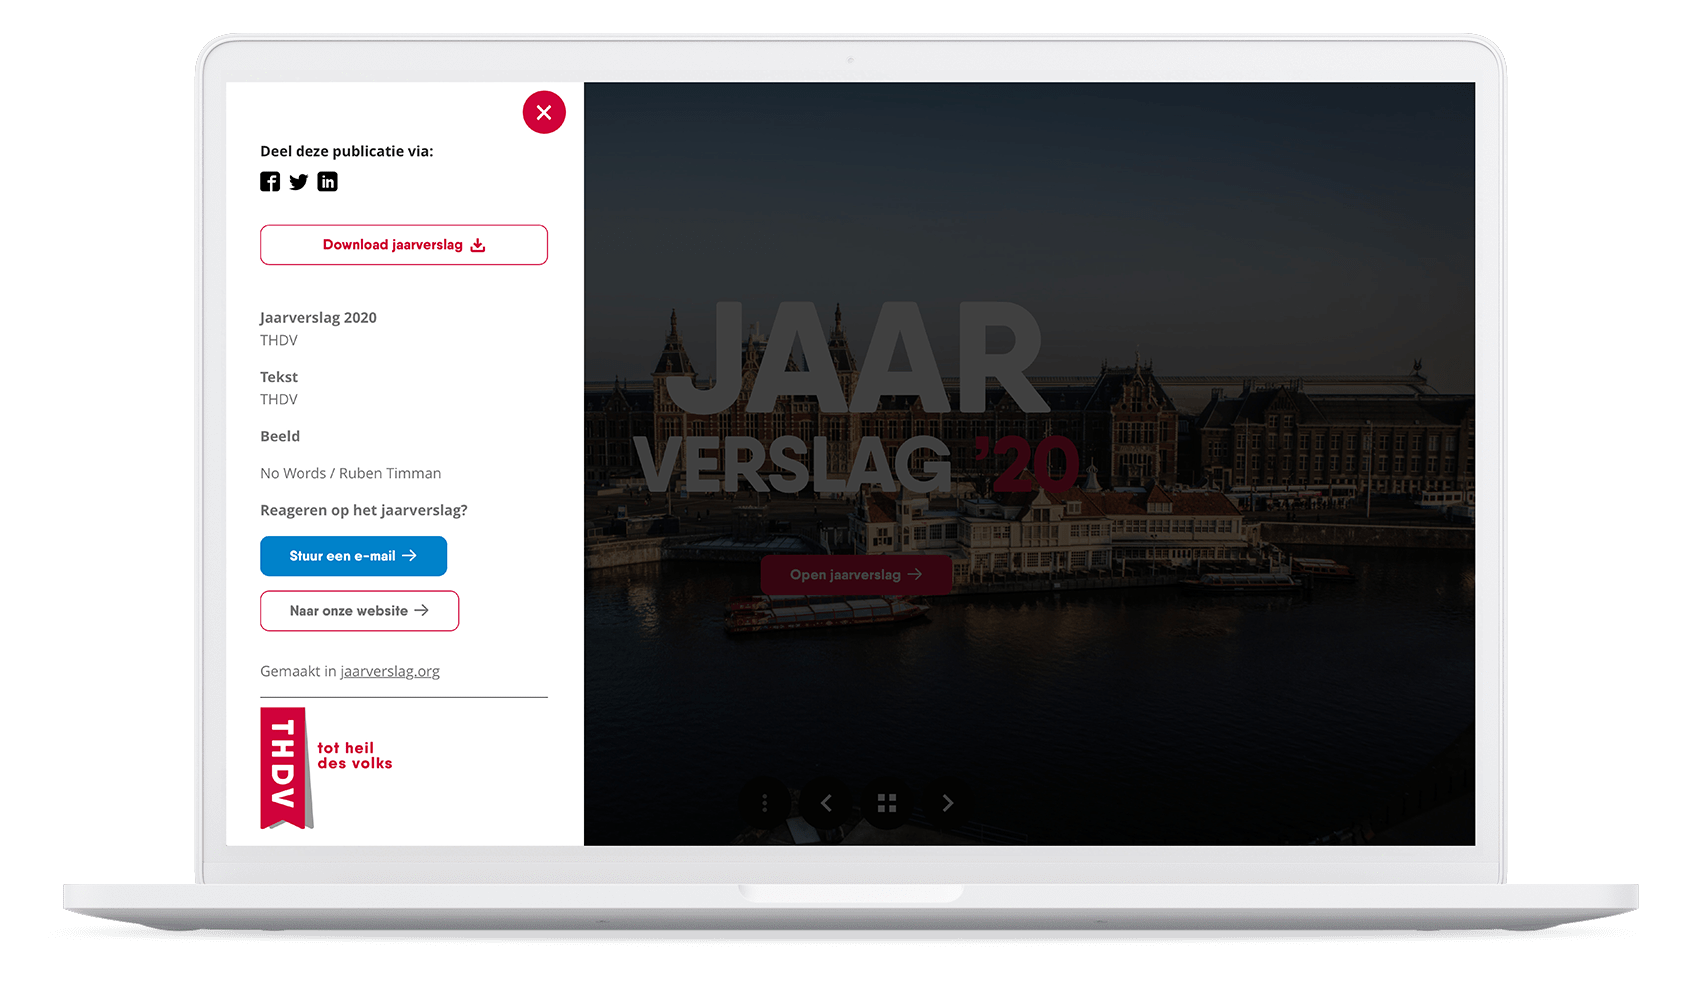
Task: Click the tot heil des volks tagline
Action: click(x=354, y=756)
